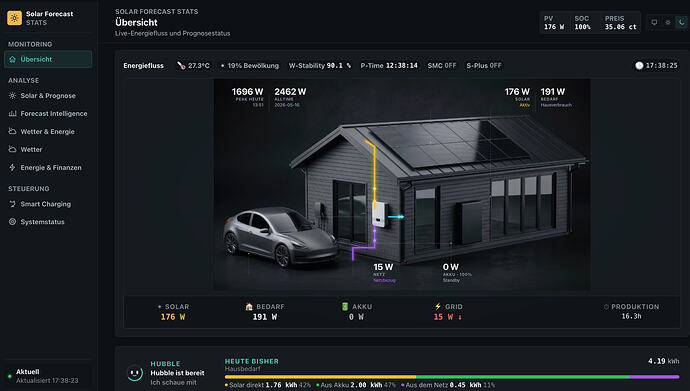Click the Produktion circle icon
The image size is (690, 391).
point(606,307)
